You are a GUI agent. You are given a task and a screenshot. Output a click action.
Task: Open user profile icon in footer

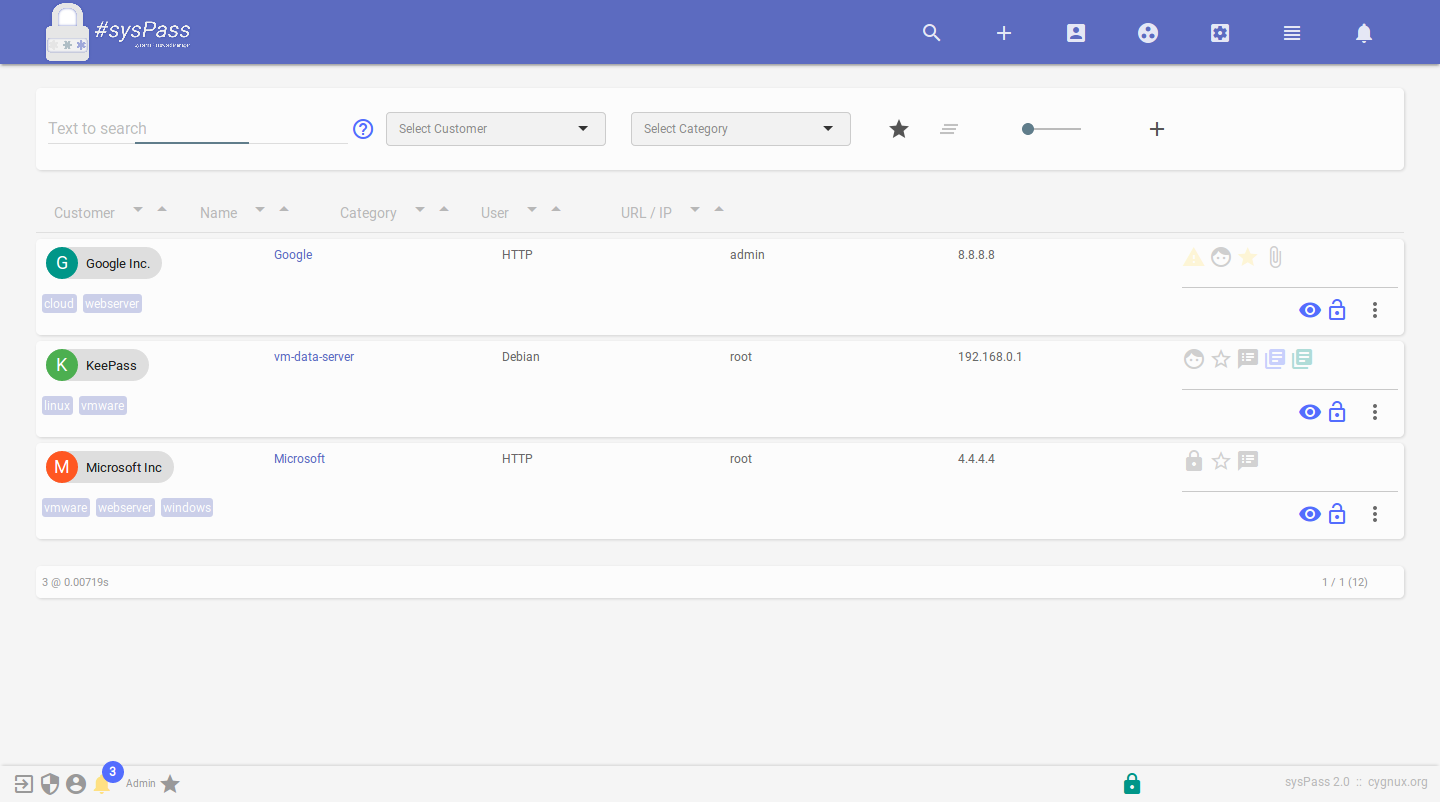(76, 784)
